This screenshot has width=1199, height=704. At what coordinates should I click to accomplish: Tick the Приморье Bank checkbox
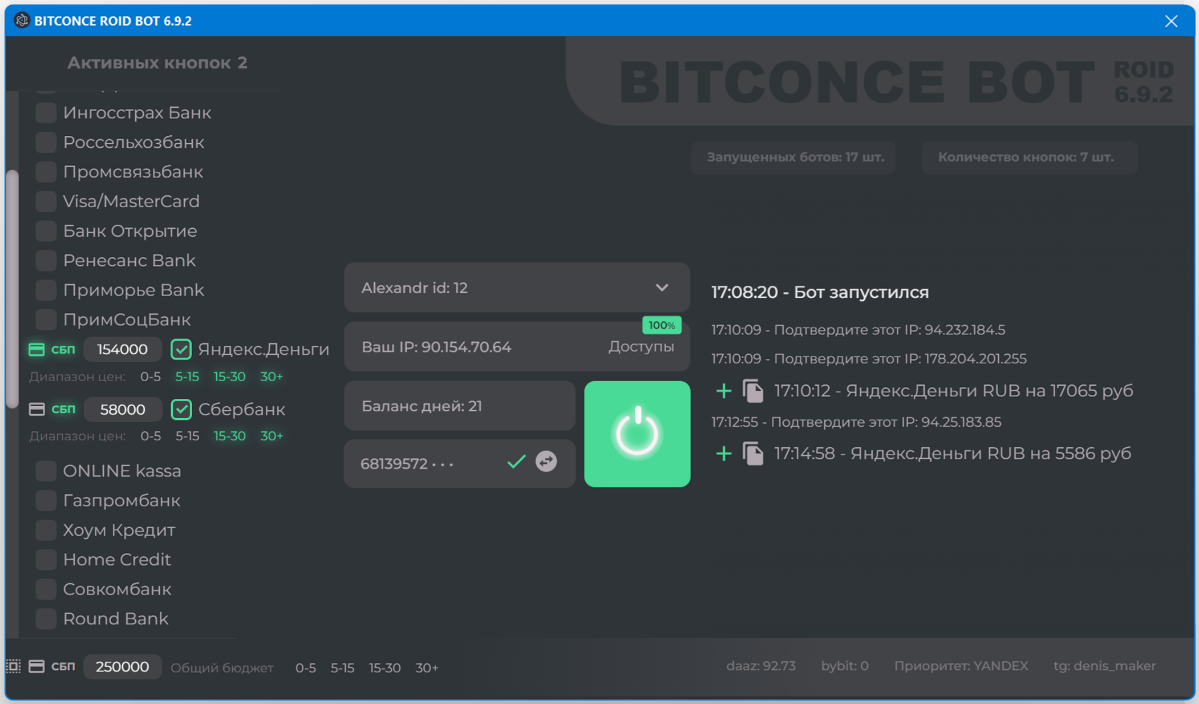[46, 290]
